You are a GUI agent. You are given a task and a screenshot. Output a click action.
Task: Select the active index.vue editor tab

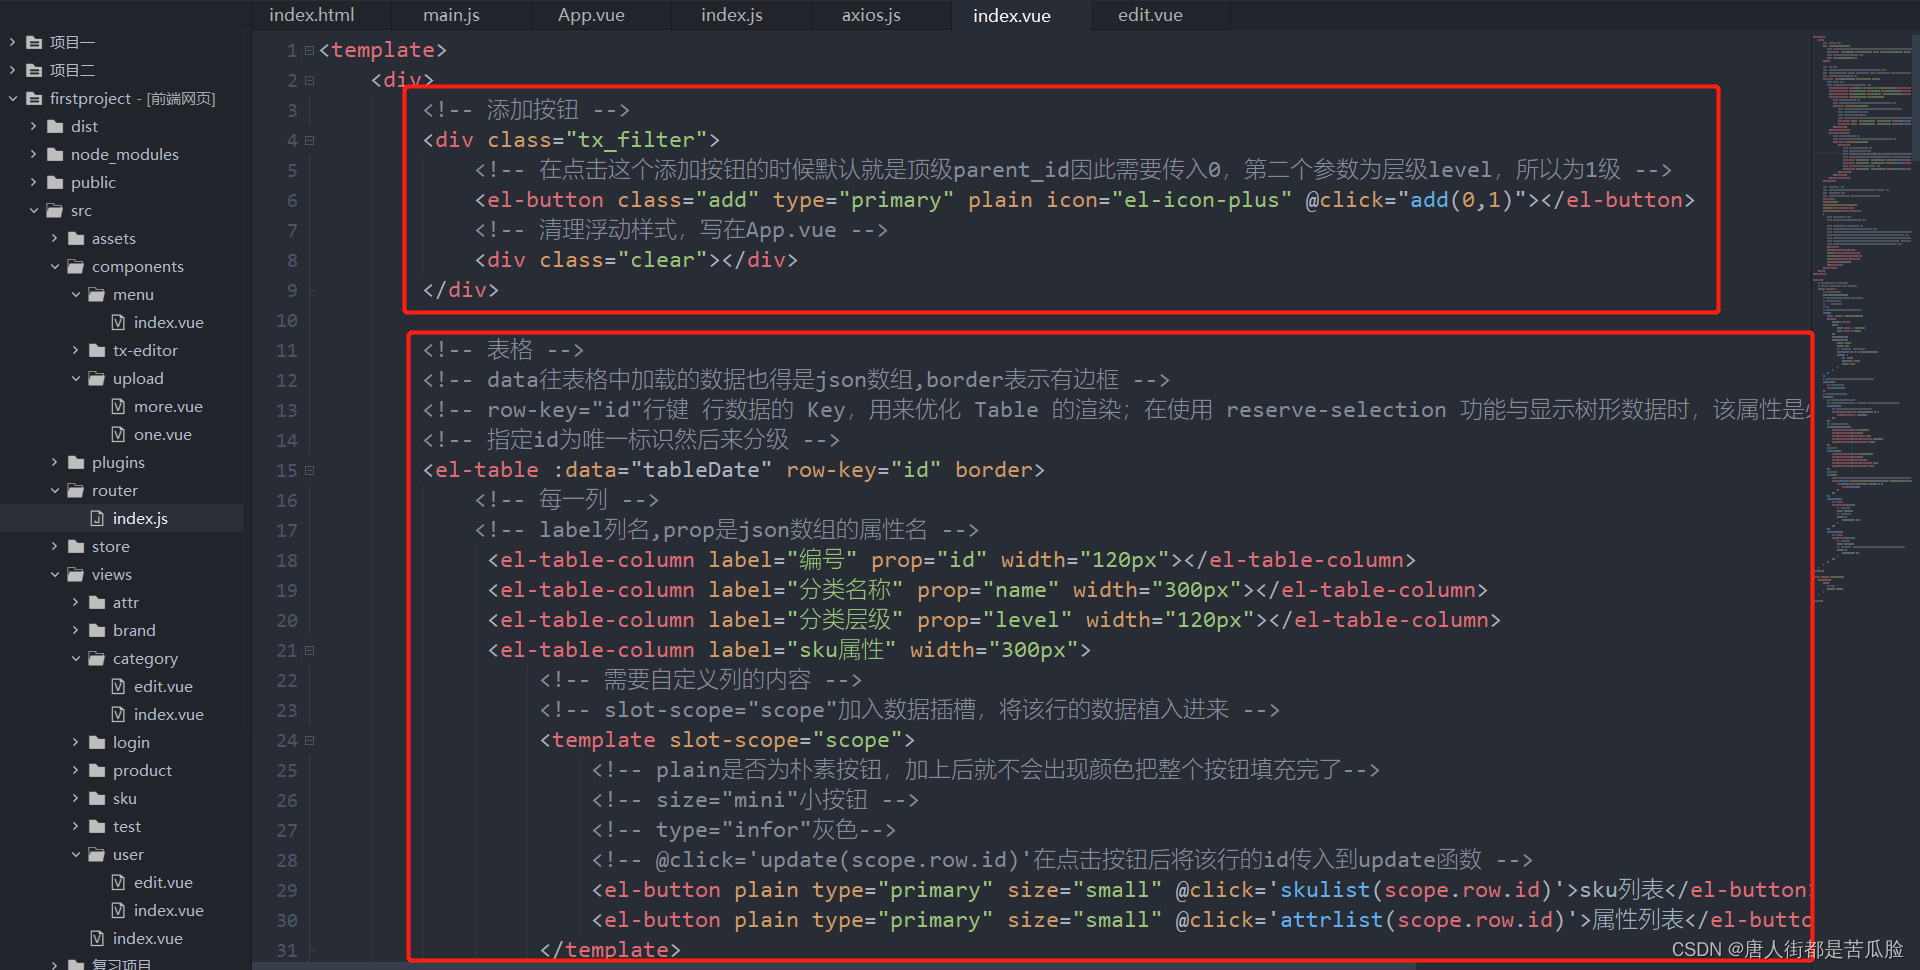(x=1011, y=15)
